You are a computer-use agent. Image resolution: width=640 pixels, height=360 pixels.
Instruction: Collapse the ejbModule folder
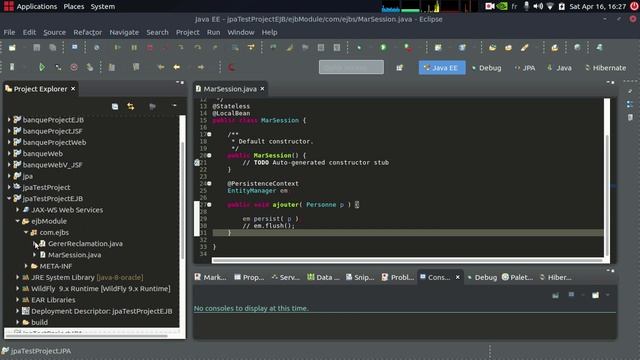(x=18, y=221)
